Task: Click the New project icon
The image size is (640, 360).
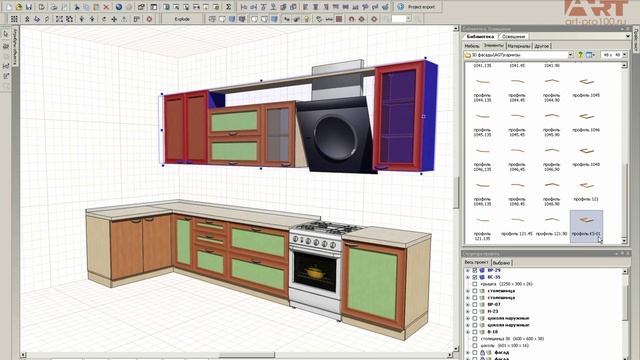Action: coord(9,7)
